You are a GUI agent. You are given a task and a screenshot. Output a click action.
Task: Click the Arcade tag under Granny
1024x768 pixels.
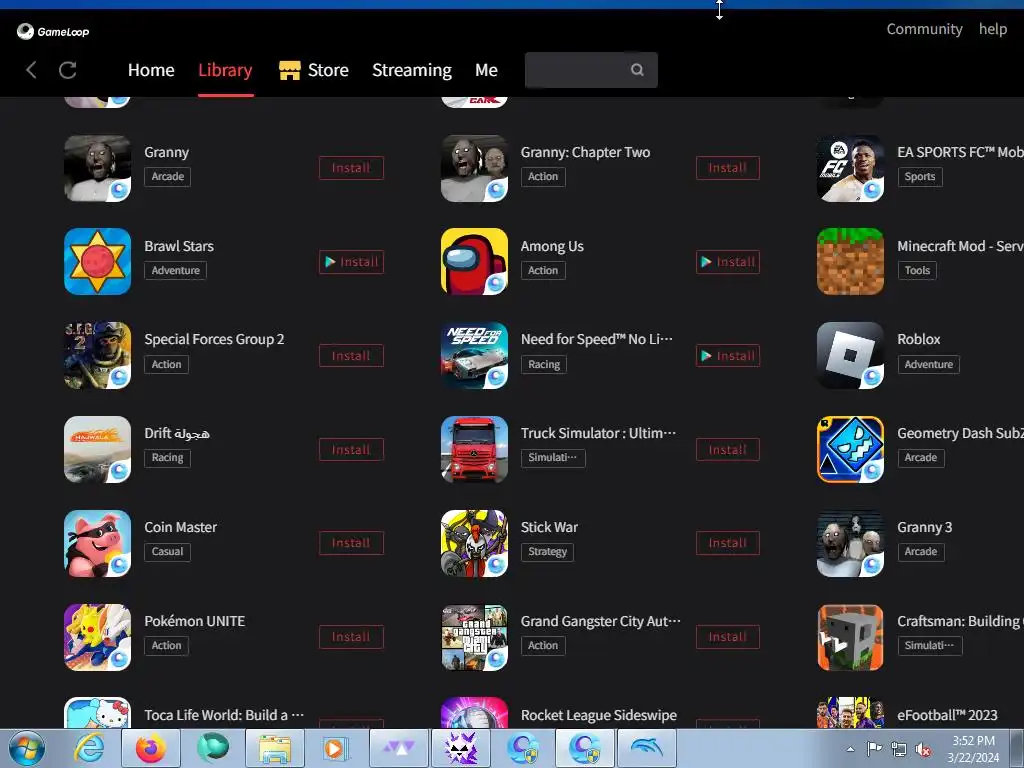[168, 176]
